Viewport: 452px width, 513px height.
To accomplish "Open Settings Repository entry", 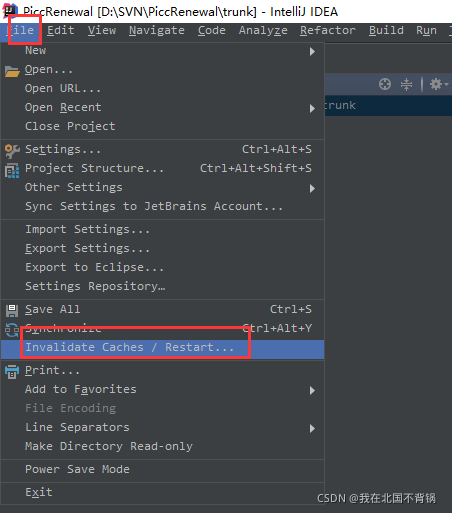I will point(162,287).
